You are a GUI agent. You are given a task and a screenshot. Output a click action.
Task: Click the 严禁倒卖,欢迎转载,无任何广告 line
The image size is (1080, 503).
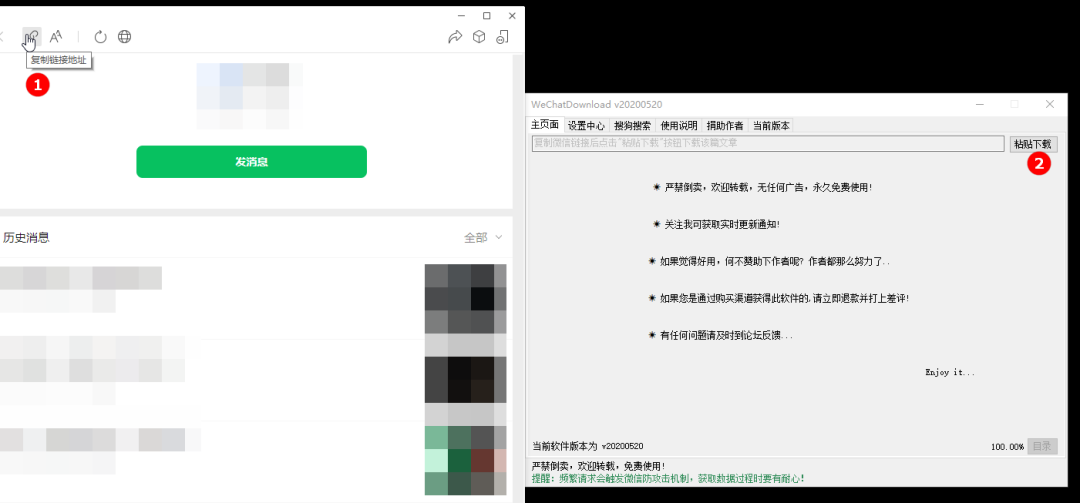pyautogui.click(x=763, y=187)
